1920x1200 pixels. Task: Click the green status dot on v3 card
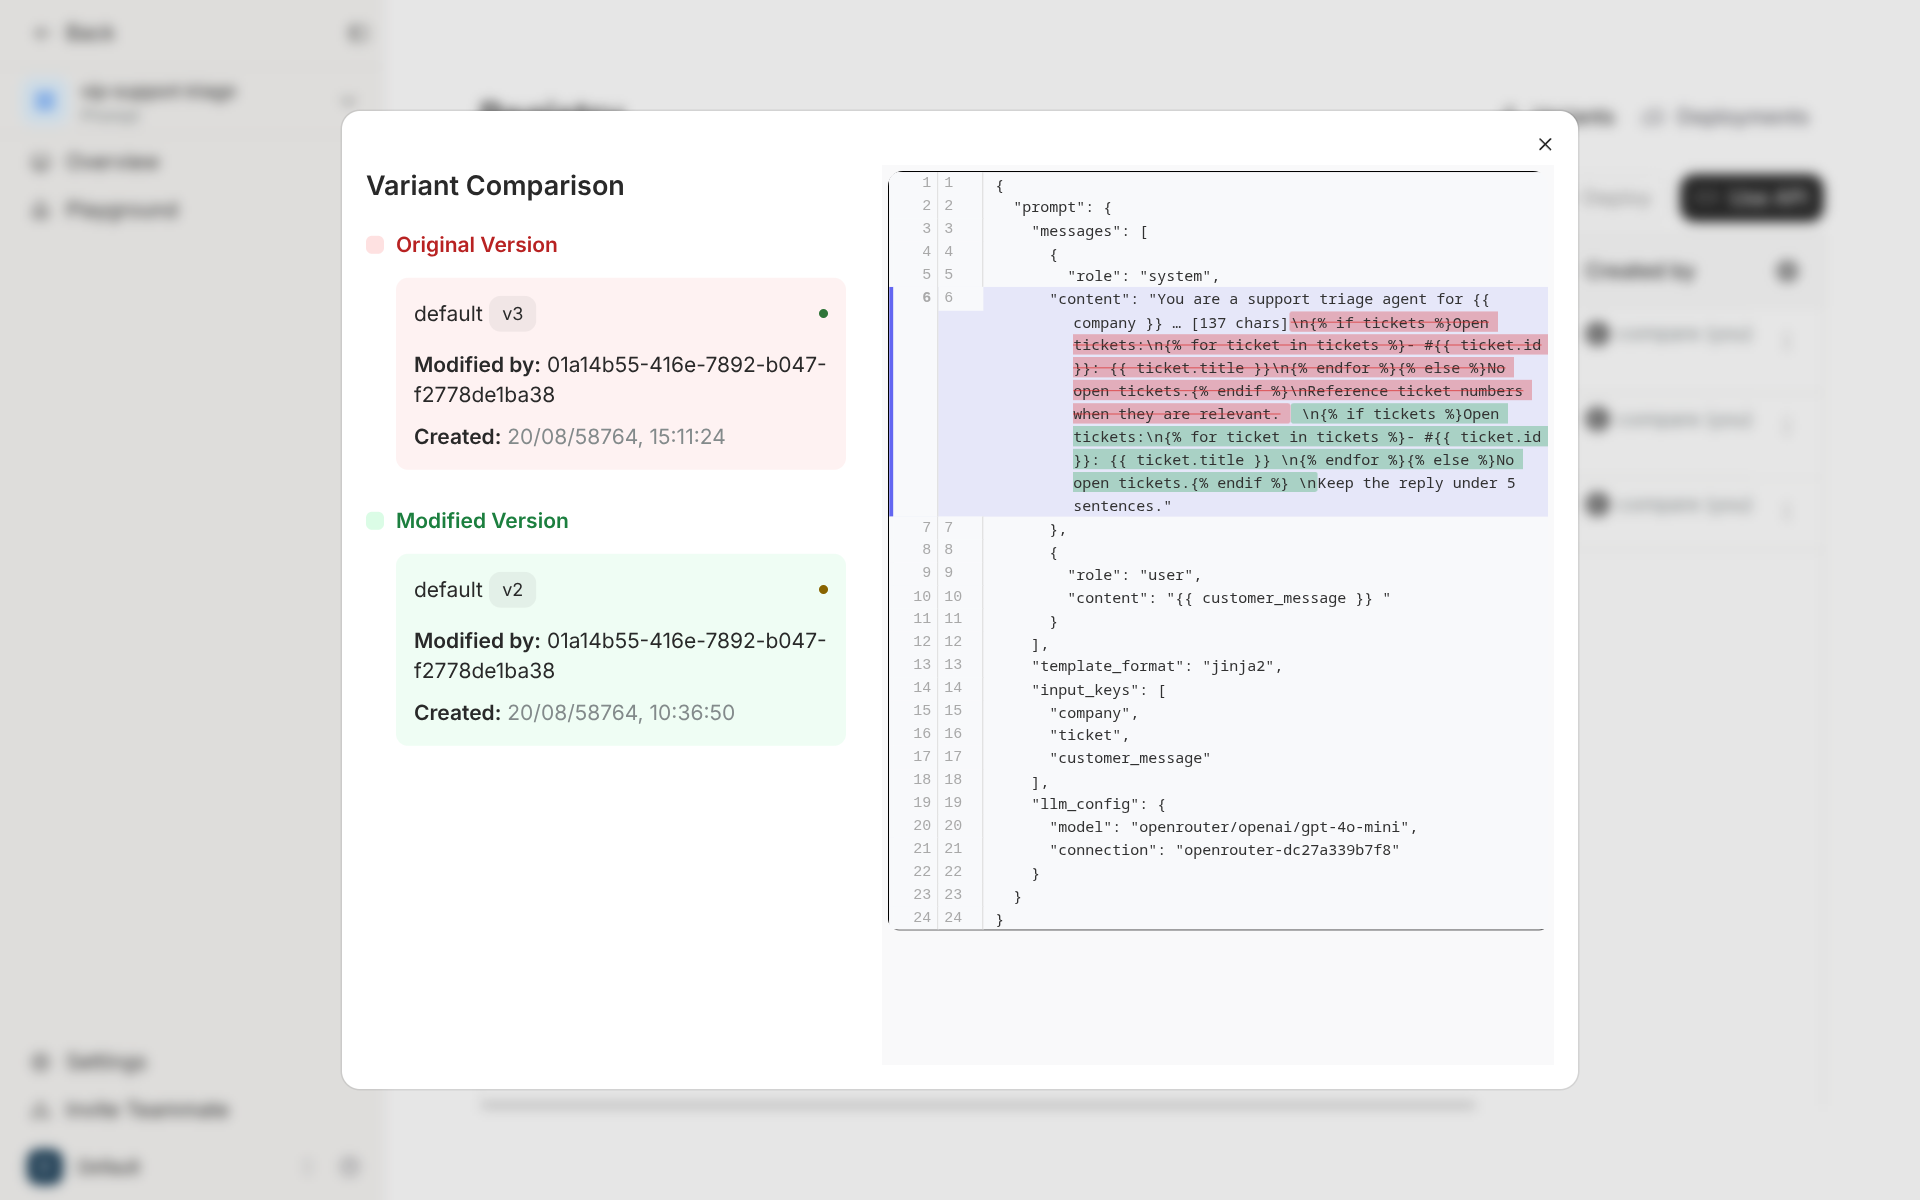click(x=823, y=314)
